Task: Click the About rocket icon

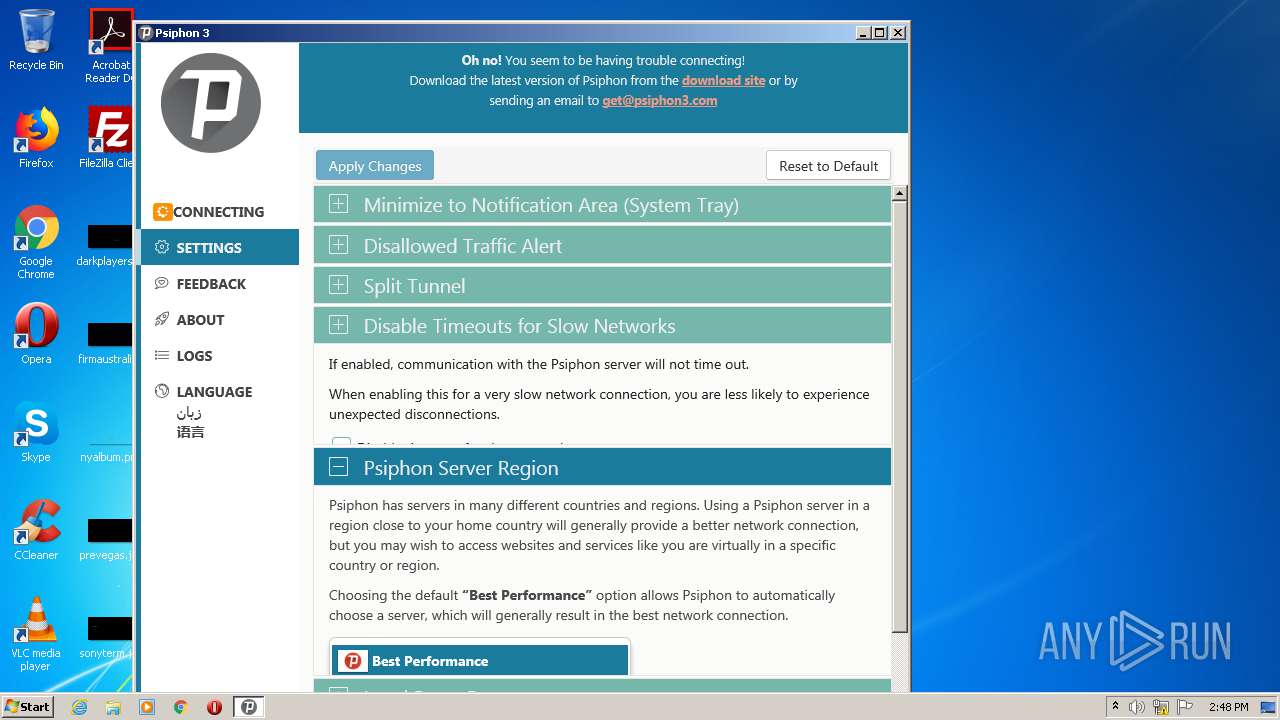Action: coord(162,319)
